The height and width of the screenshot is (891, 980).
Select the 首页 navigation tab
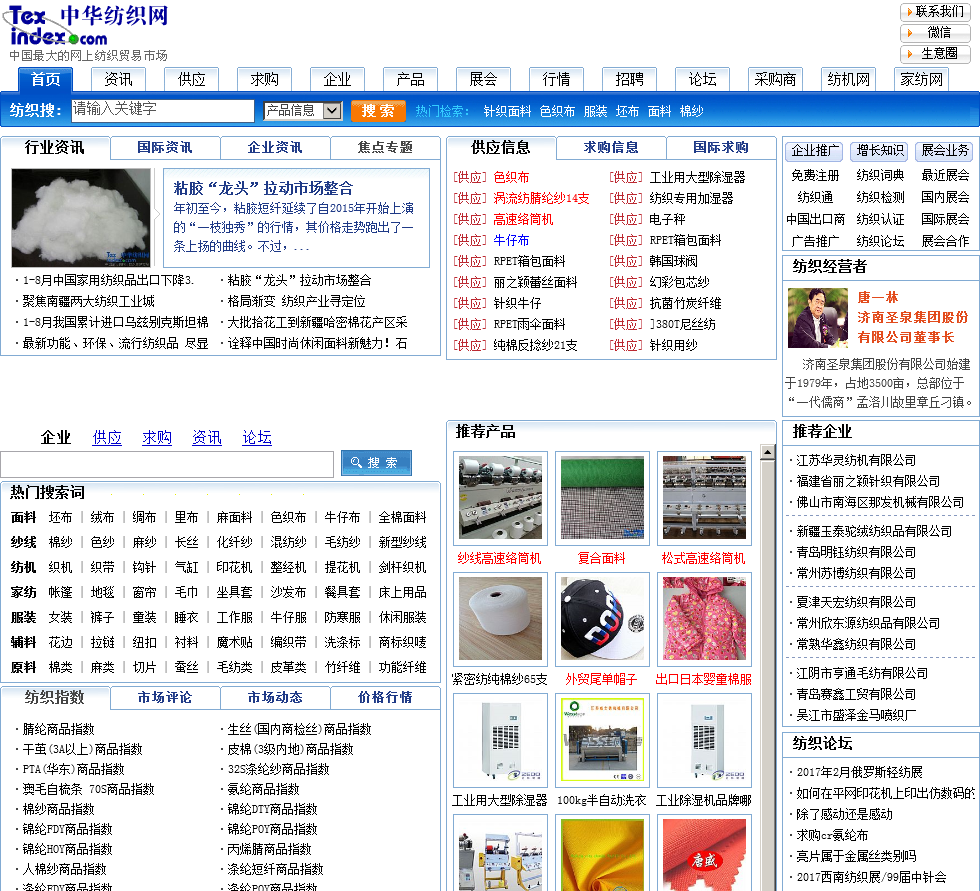[46, 79]
